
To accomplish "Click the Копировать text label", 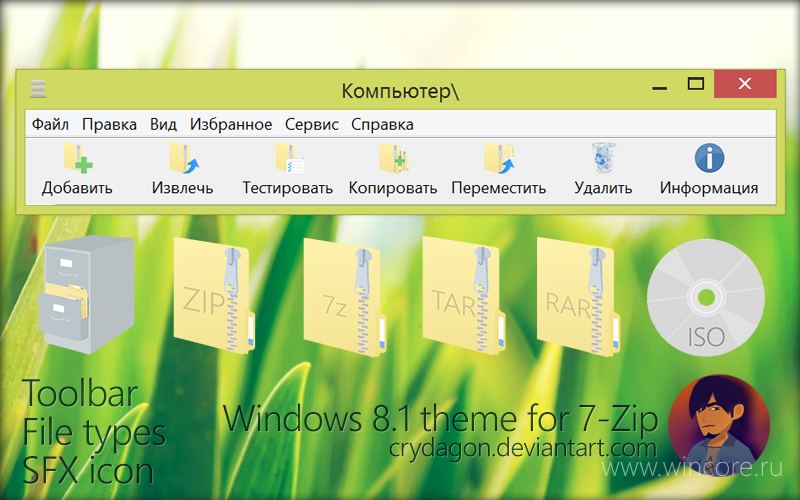I will (x=393, y=188).
